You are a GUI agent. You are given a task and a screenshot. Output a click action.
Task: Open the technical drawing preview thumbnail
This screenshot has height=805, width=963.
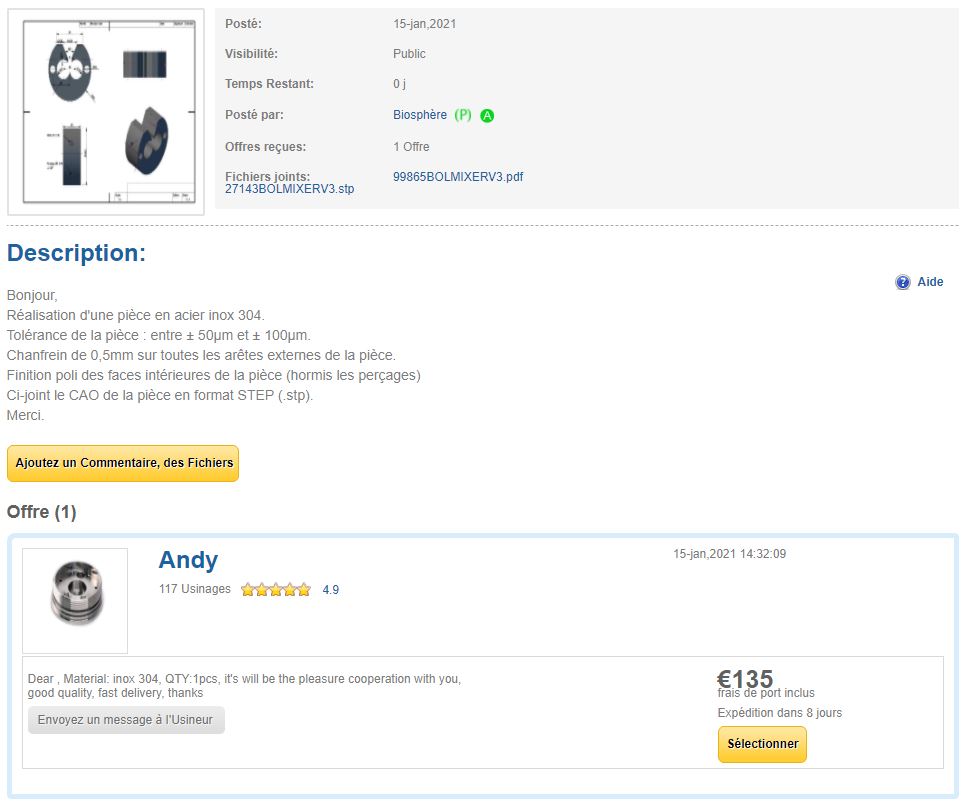(106, 112)
